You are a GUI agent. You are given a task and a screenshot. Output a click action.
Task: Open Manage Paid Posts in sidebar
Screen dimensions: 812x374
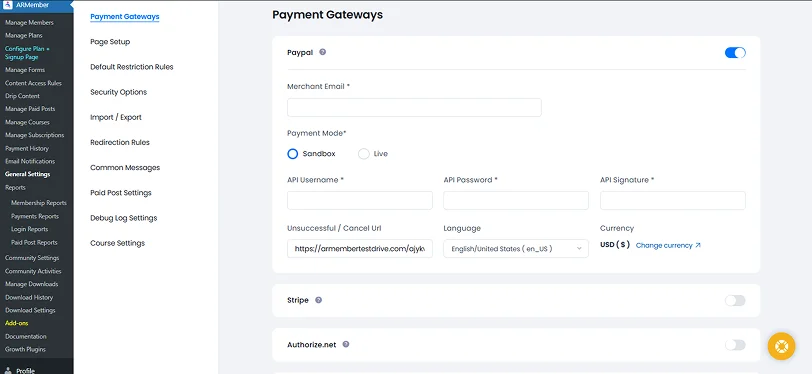coord(30,109)
